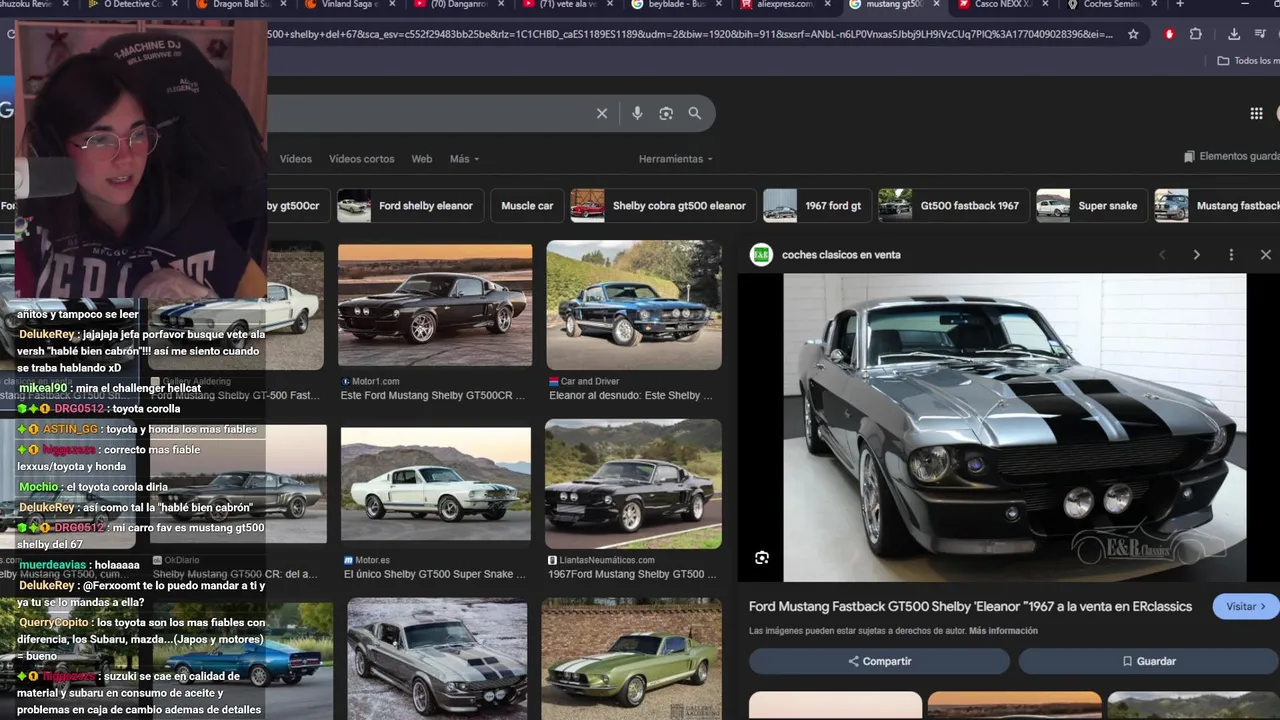Viewport: 1280px width, 720px height.
Task: Open the three-dot menu in preview panel
Action: (1231, 255)
